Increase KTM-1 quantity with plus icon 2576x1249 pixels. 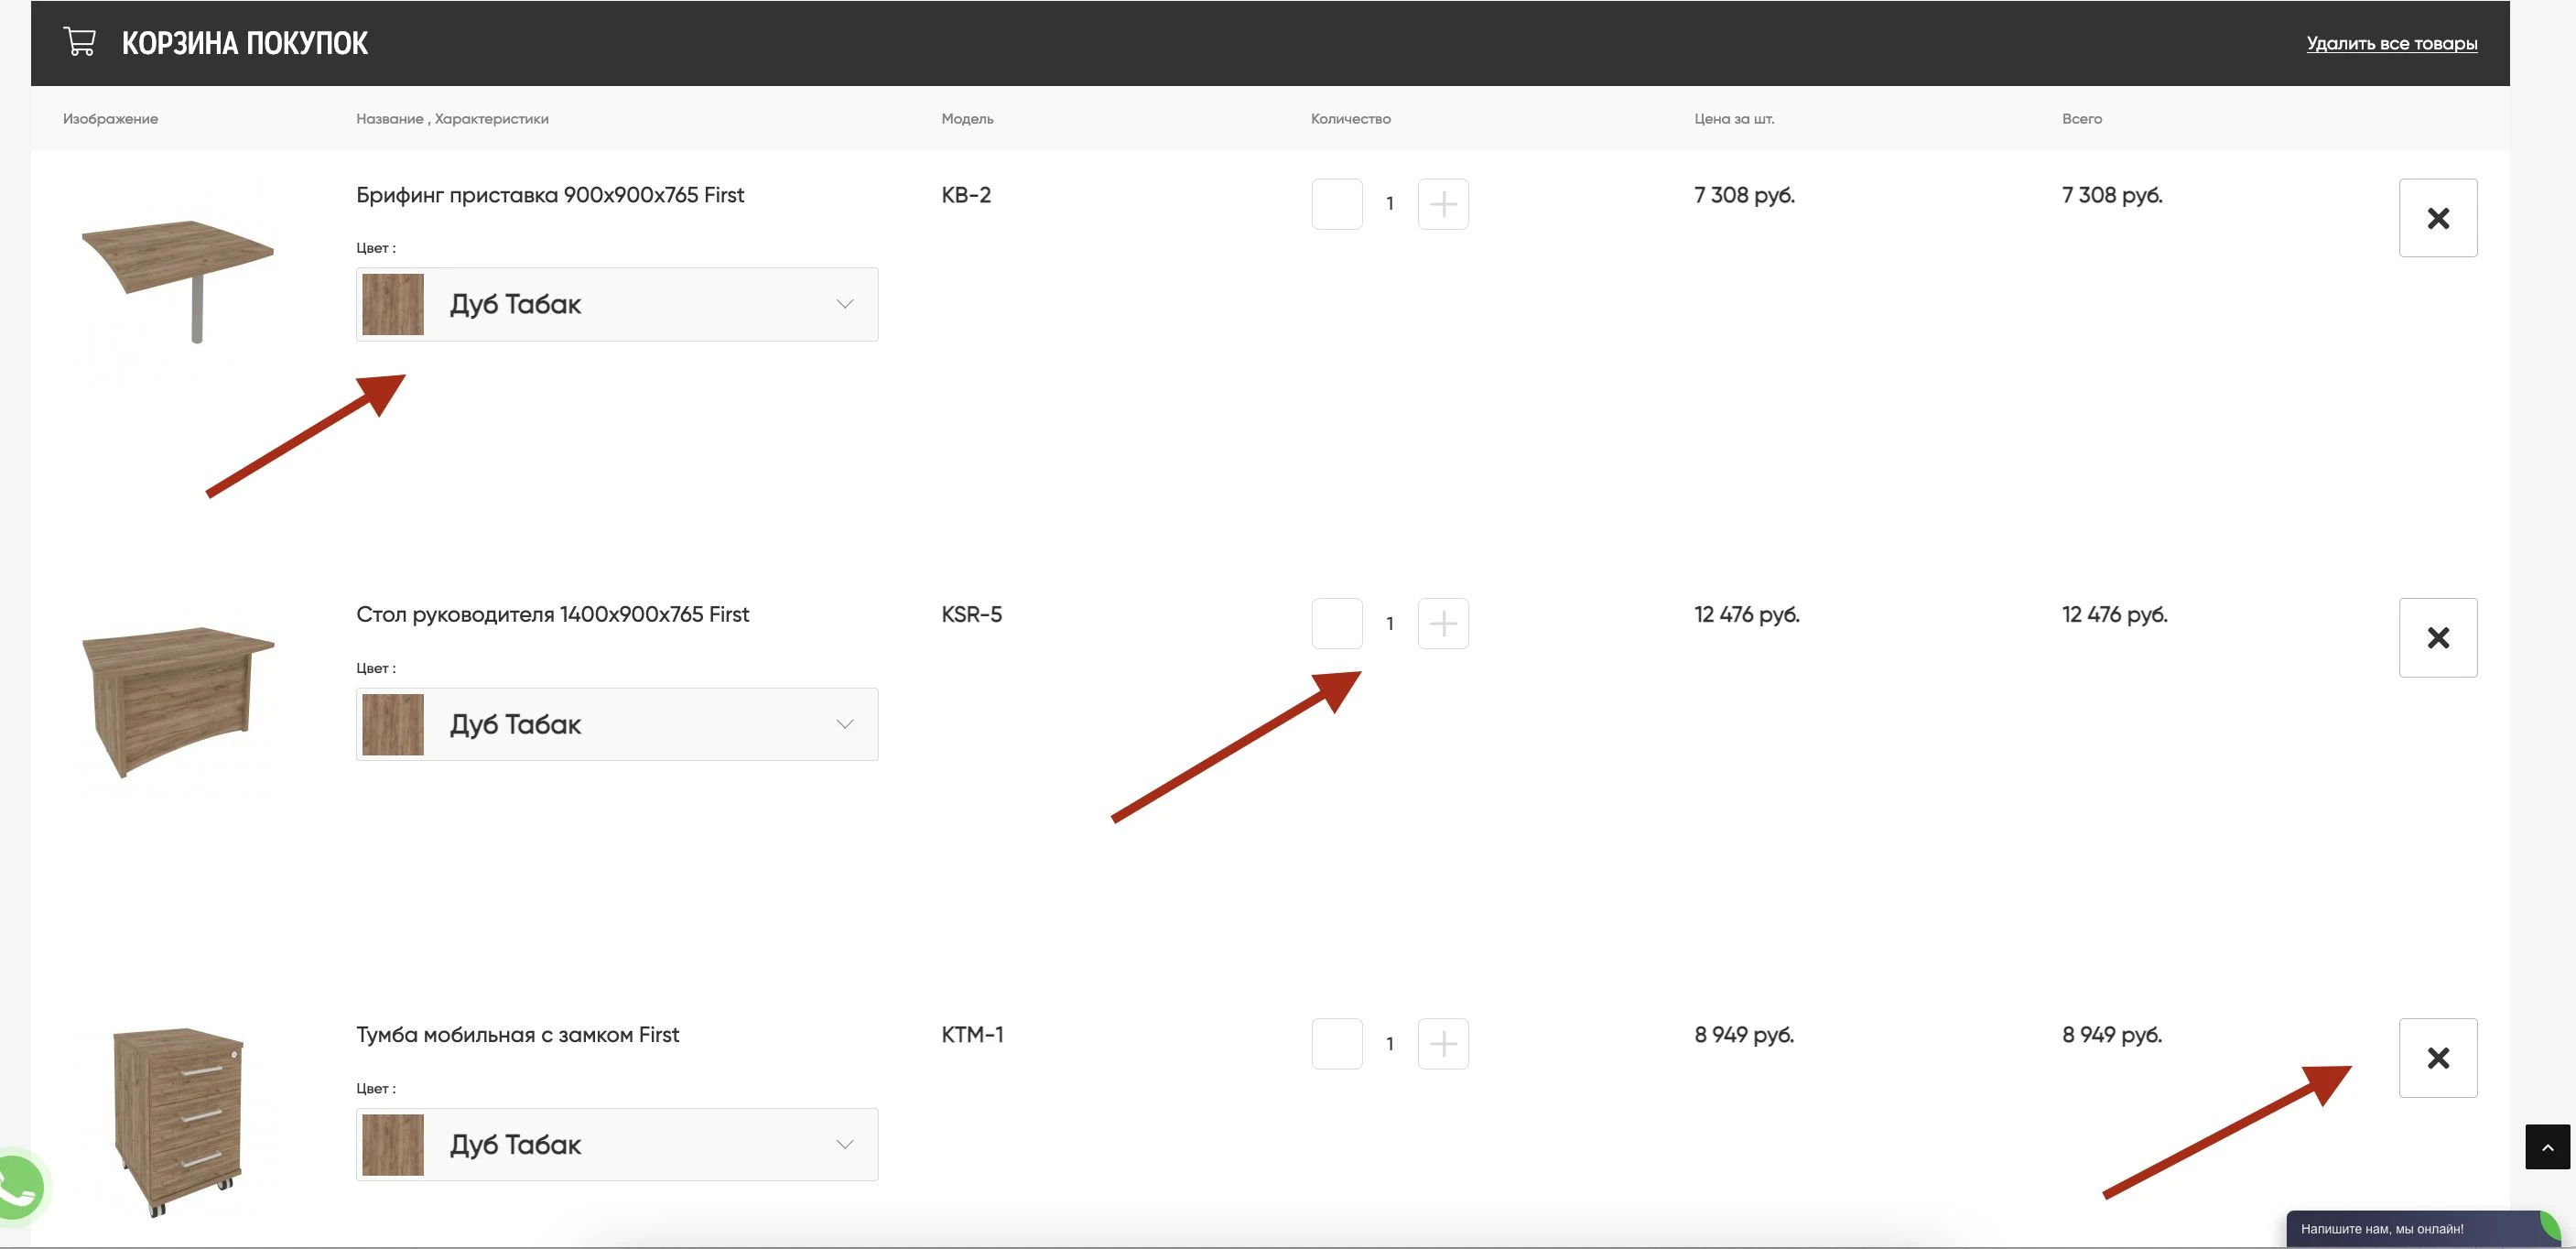tap(1442, 1044)
